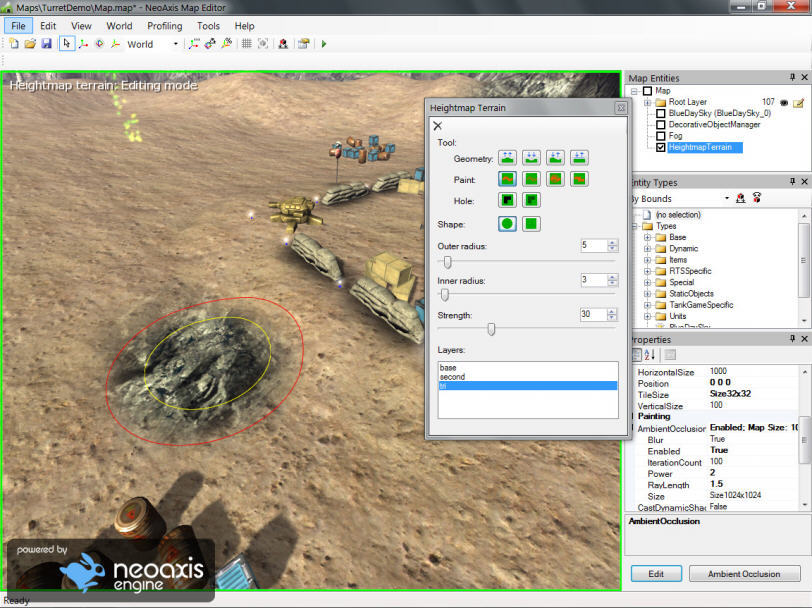Select the green Hole tool icon
Screen dimensions: 812x608
click(531, 200)
